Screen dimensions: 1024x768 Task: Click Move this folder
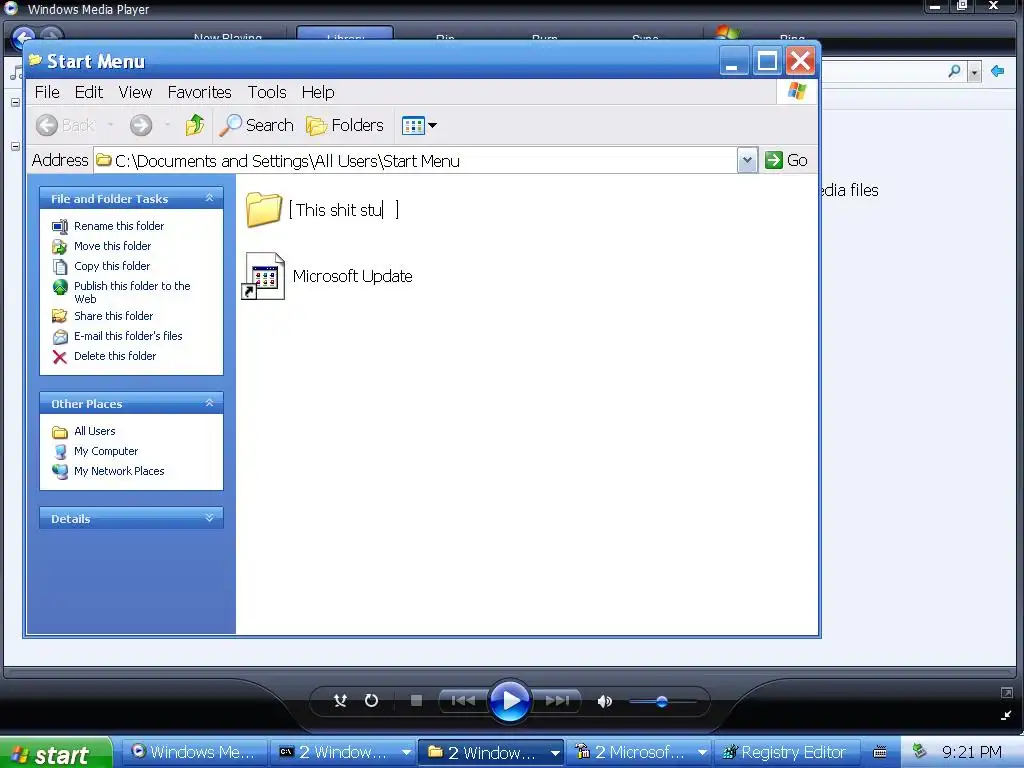112,246
